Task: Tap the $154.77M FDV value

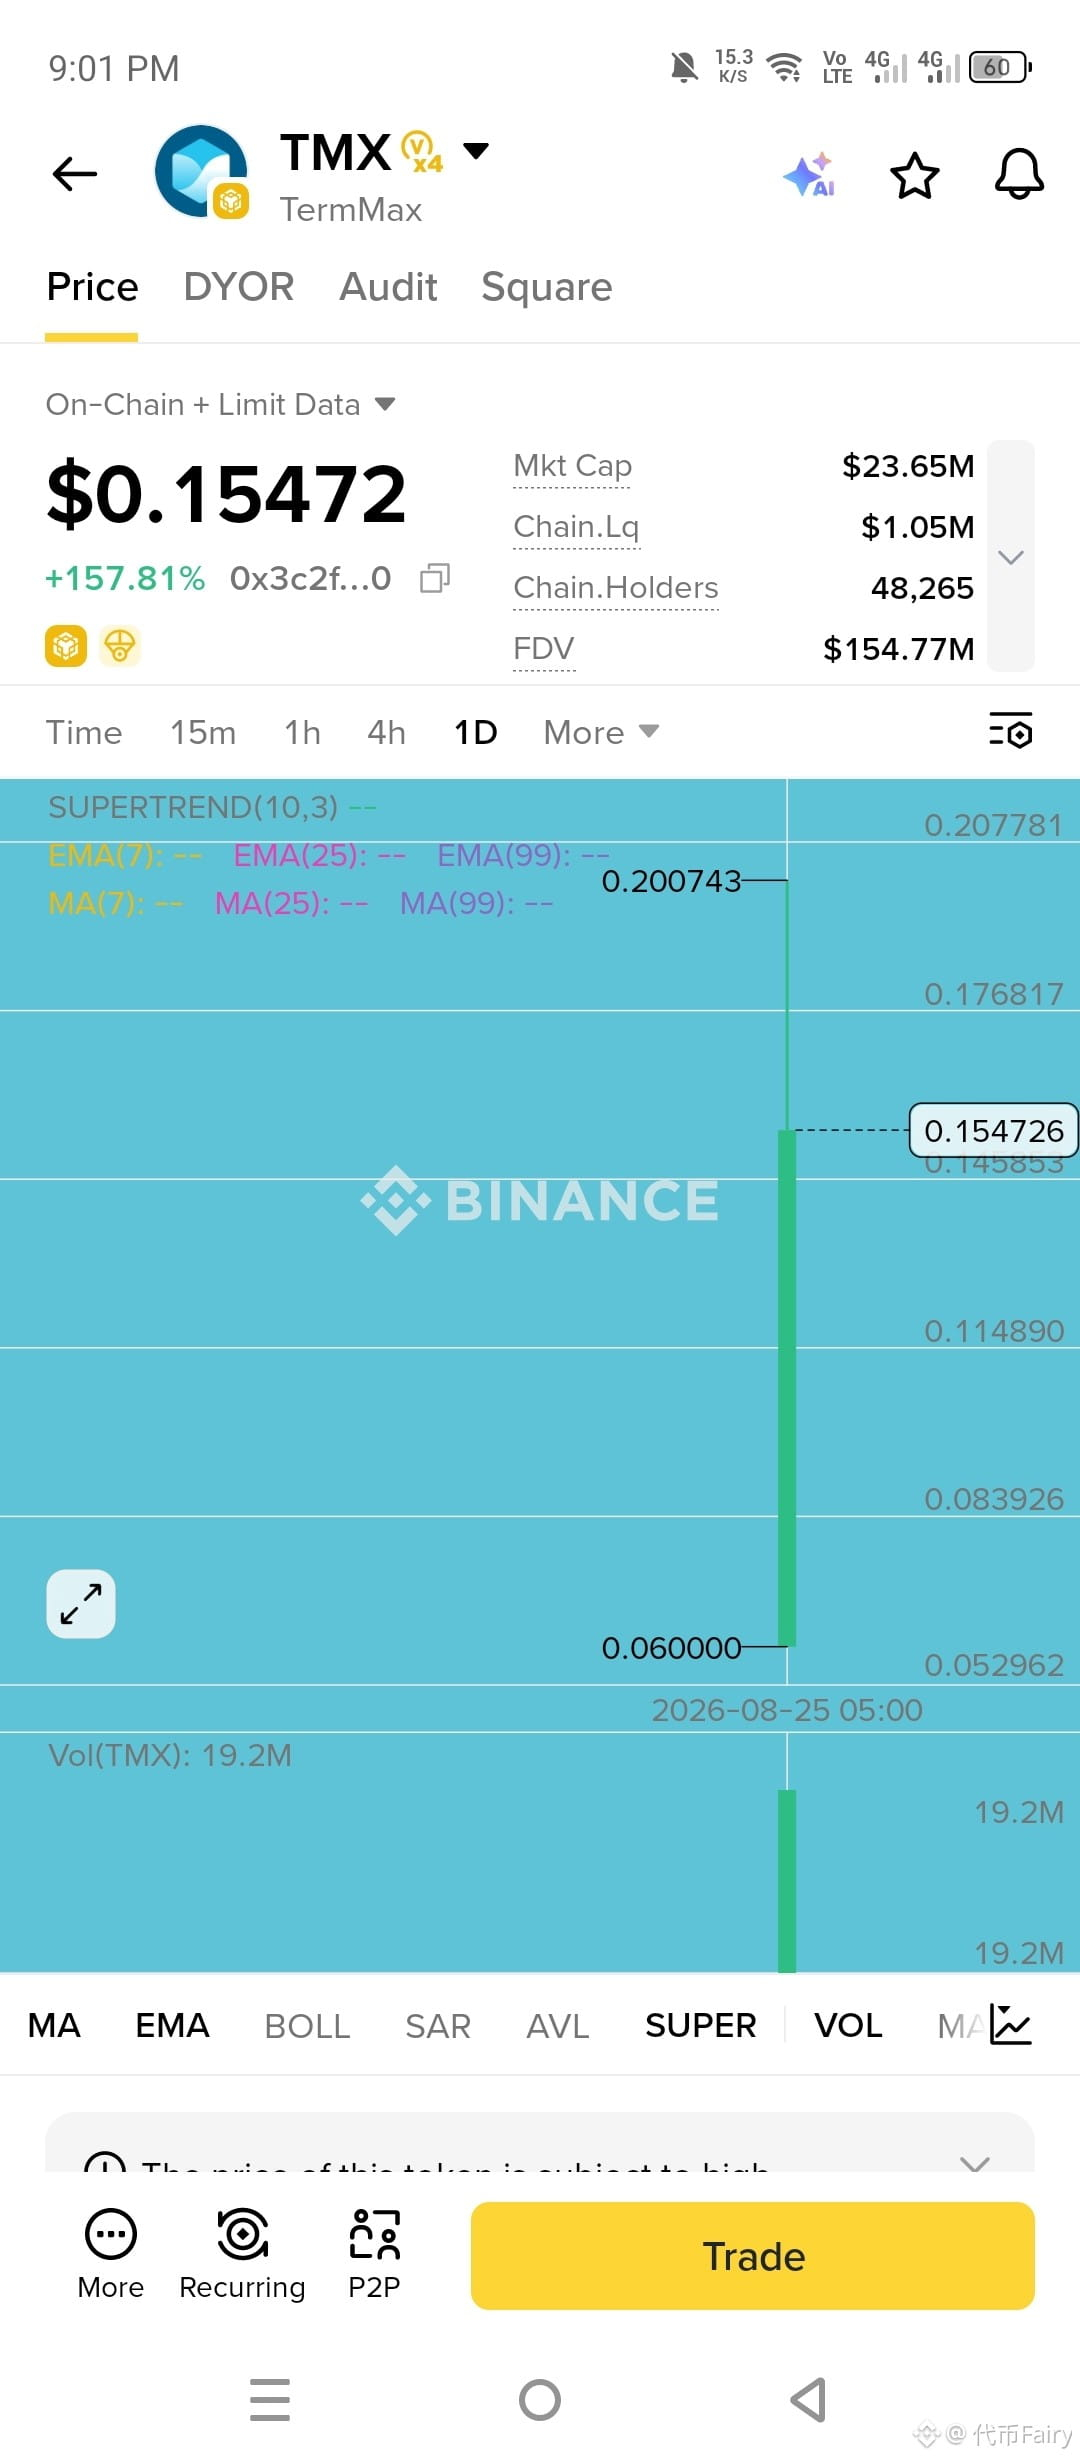Action: tap(898, 649)
